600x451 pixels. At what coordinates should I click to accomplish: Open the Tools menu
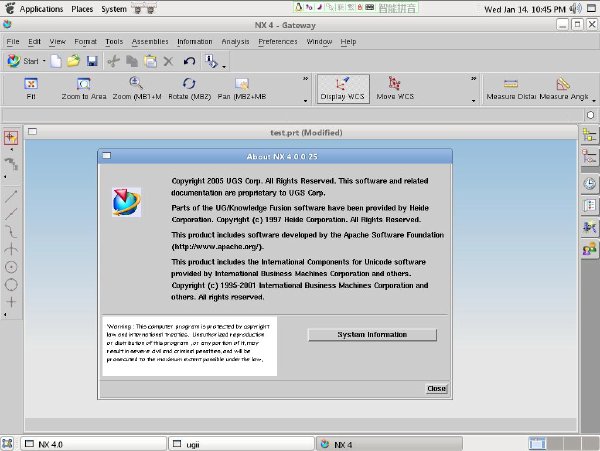click(114, 41)
